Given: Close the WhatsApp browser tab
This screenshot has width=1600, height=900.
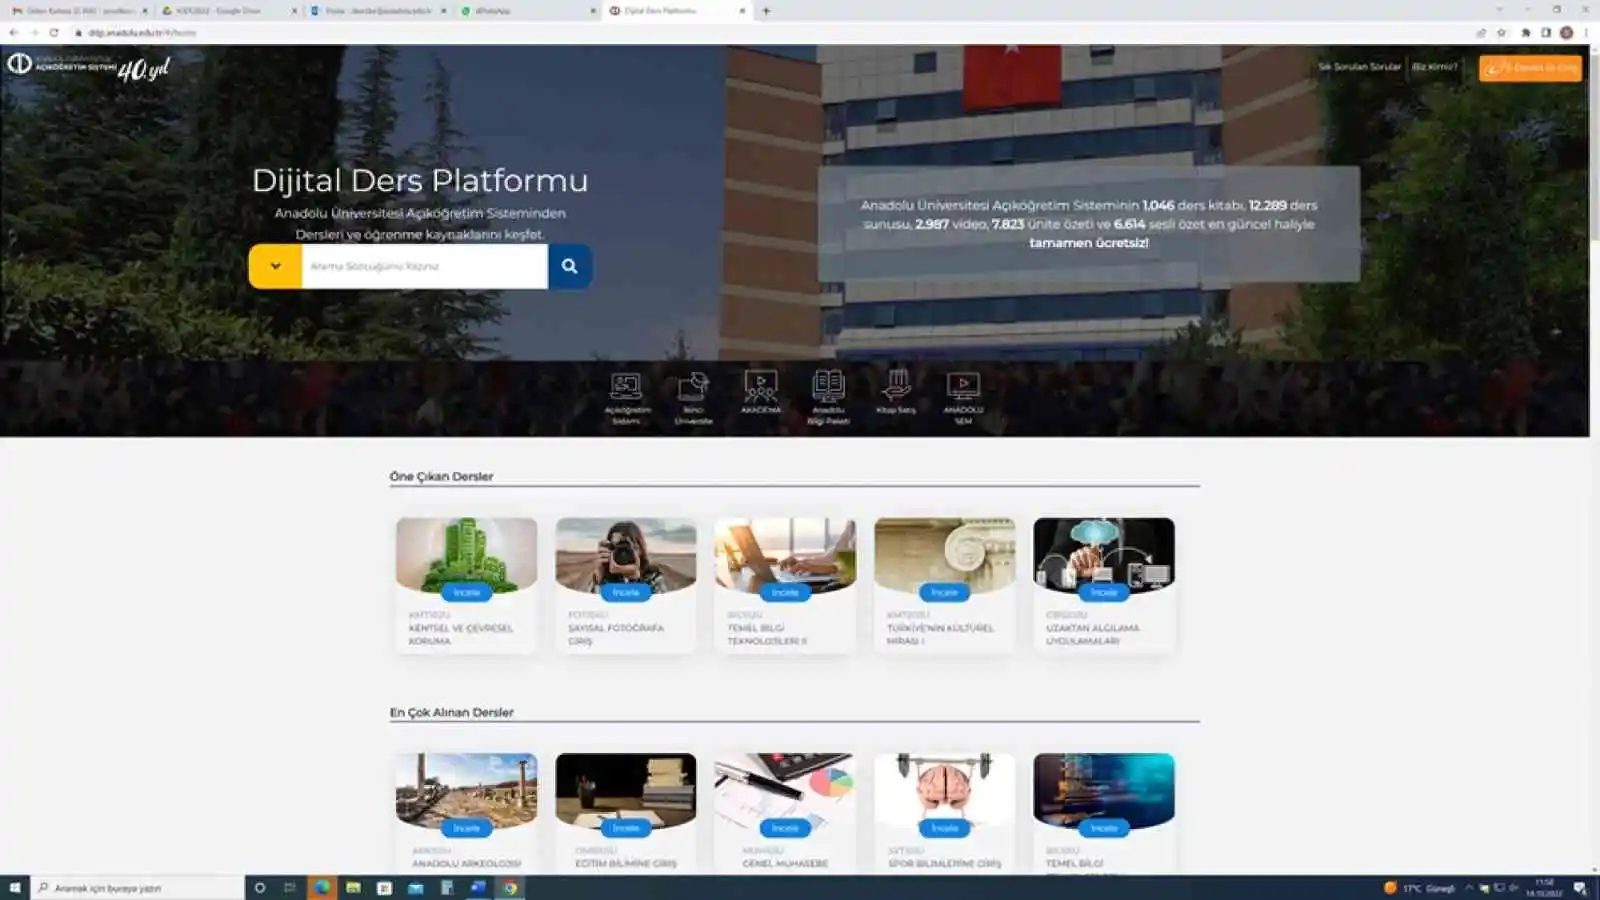Looking at the screenshot, I should pyautogui.click(x=593, y=11).
